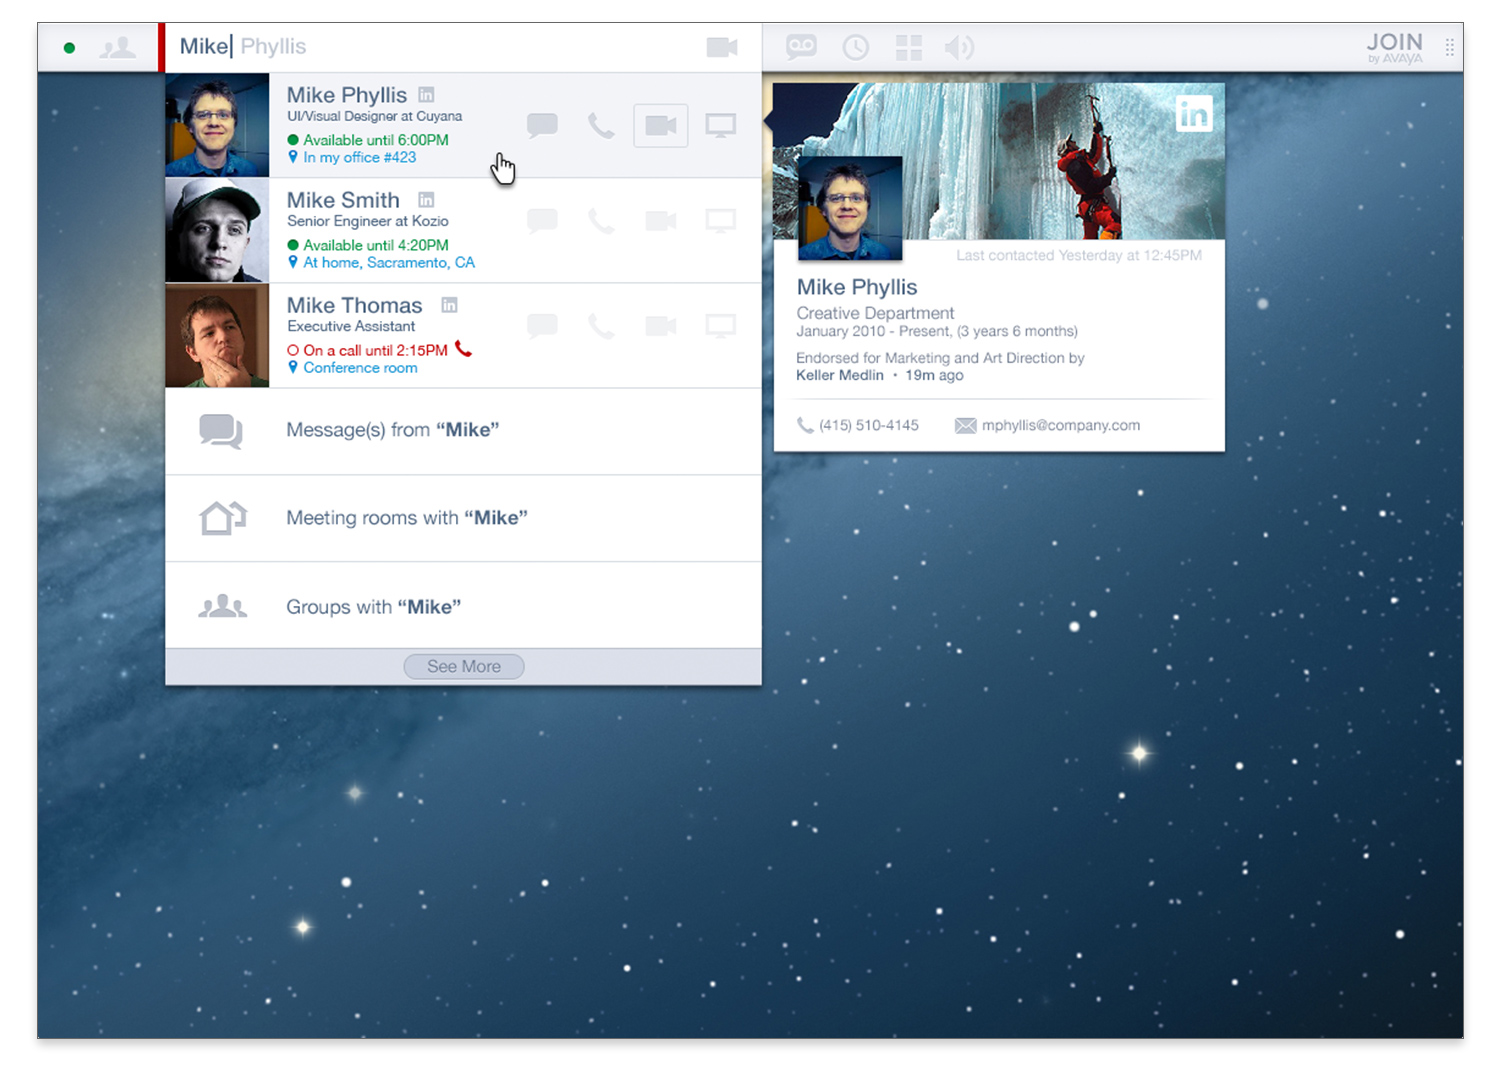
Task: Click Keller Medlin endorser name
Action: click(840, 375)
